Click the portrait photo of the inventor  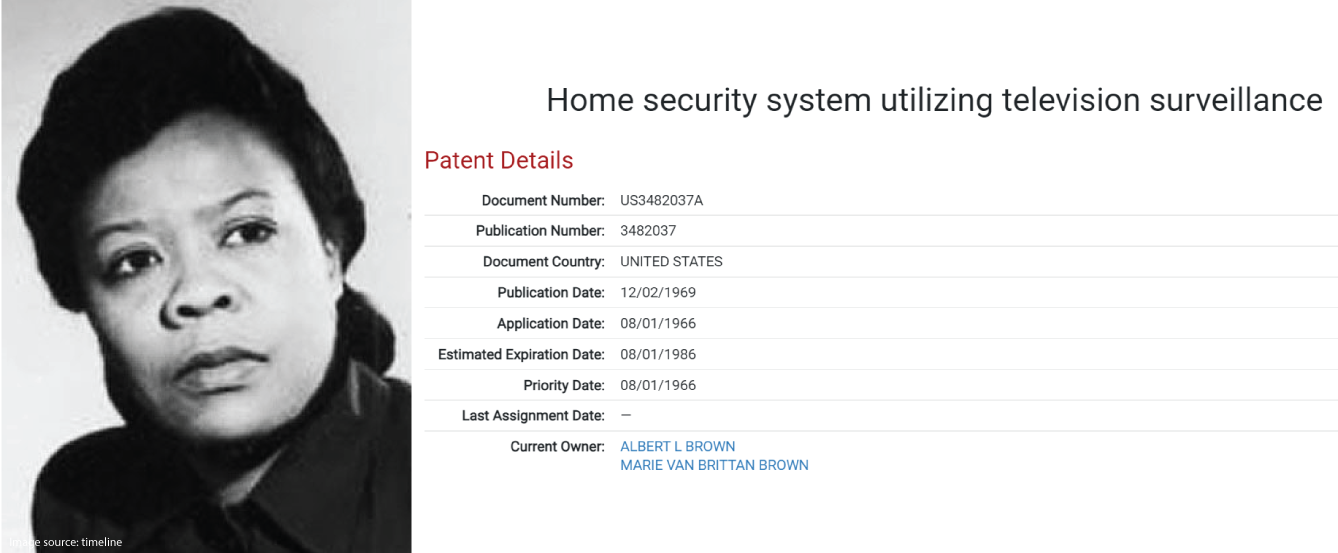pos(206,276)
